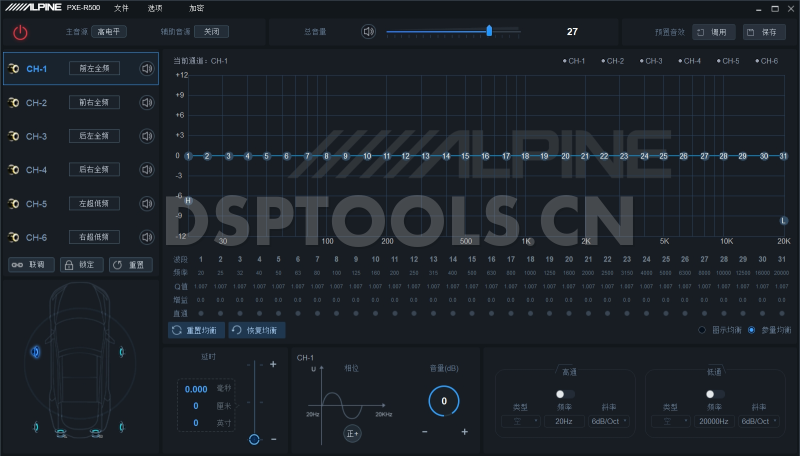
Task: Select CH-4 RCA connector icon
Action: tap(14, 170)
